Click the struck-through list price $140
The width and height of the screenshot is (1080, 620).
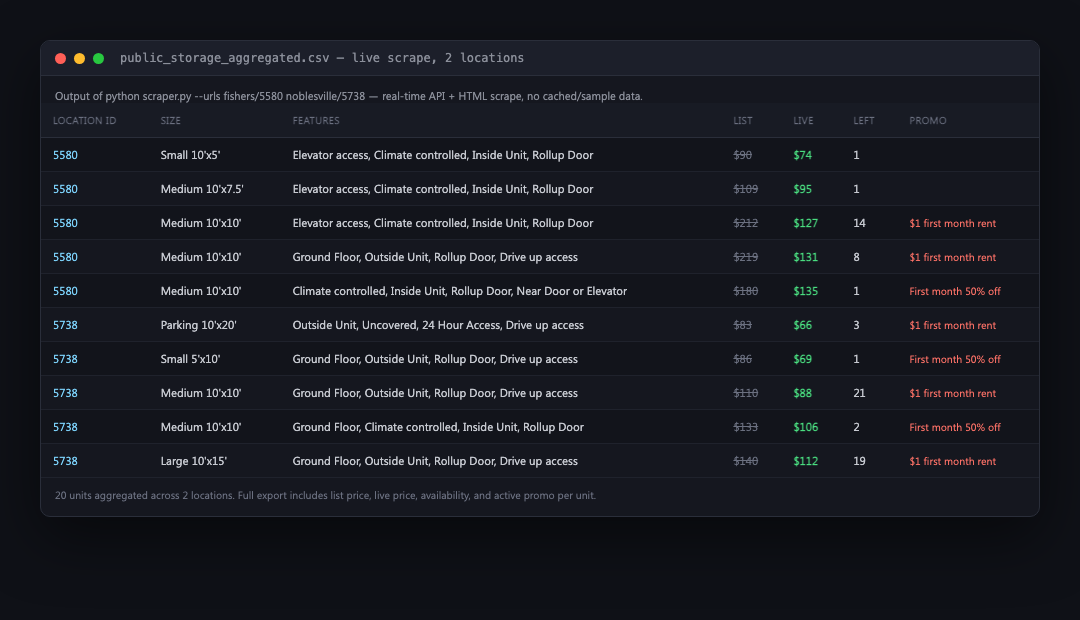tap(745, 461)
